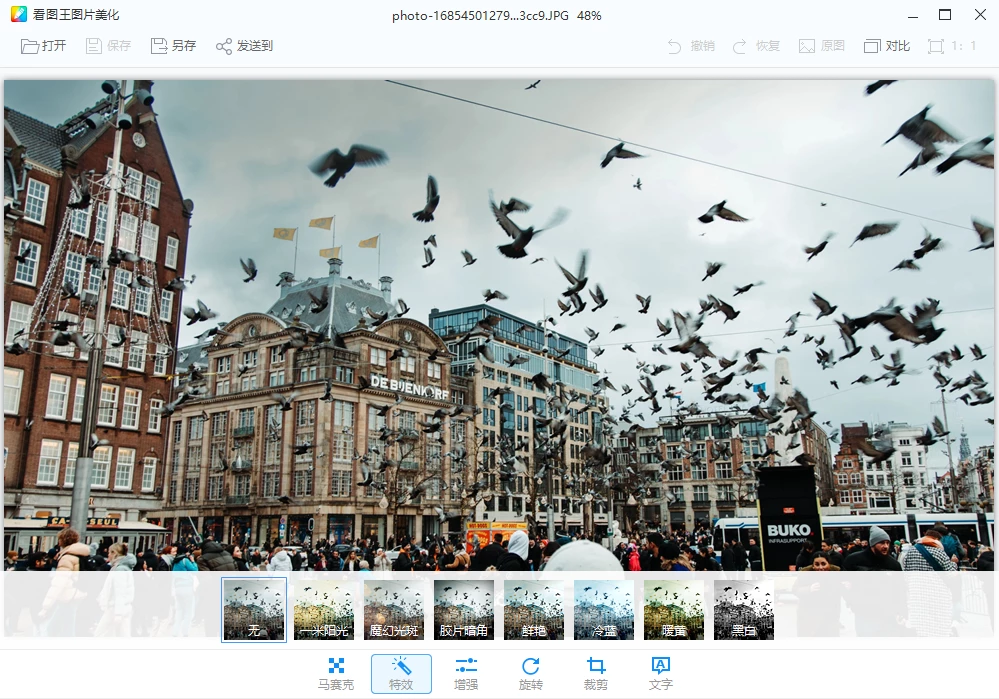Apply the 黑白 (Black & White) filter
This screenshot has width=999, height=699.
pyautogui.click(x=744, y=609)
